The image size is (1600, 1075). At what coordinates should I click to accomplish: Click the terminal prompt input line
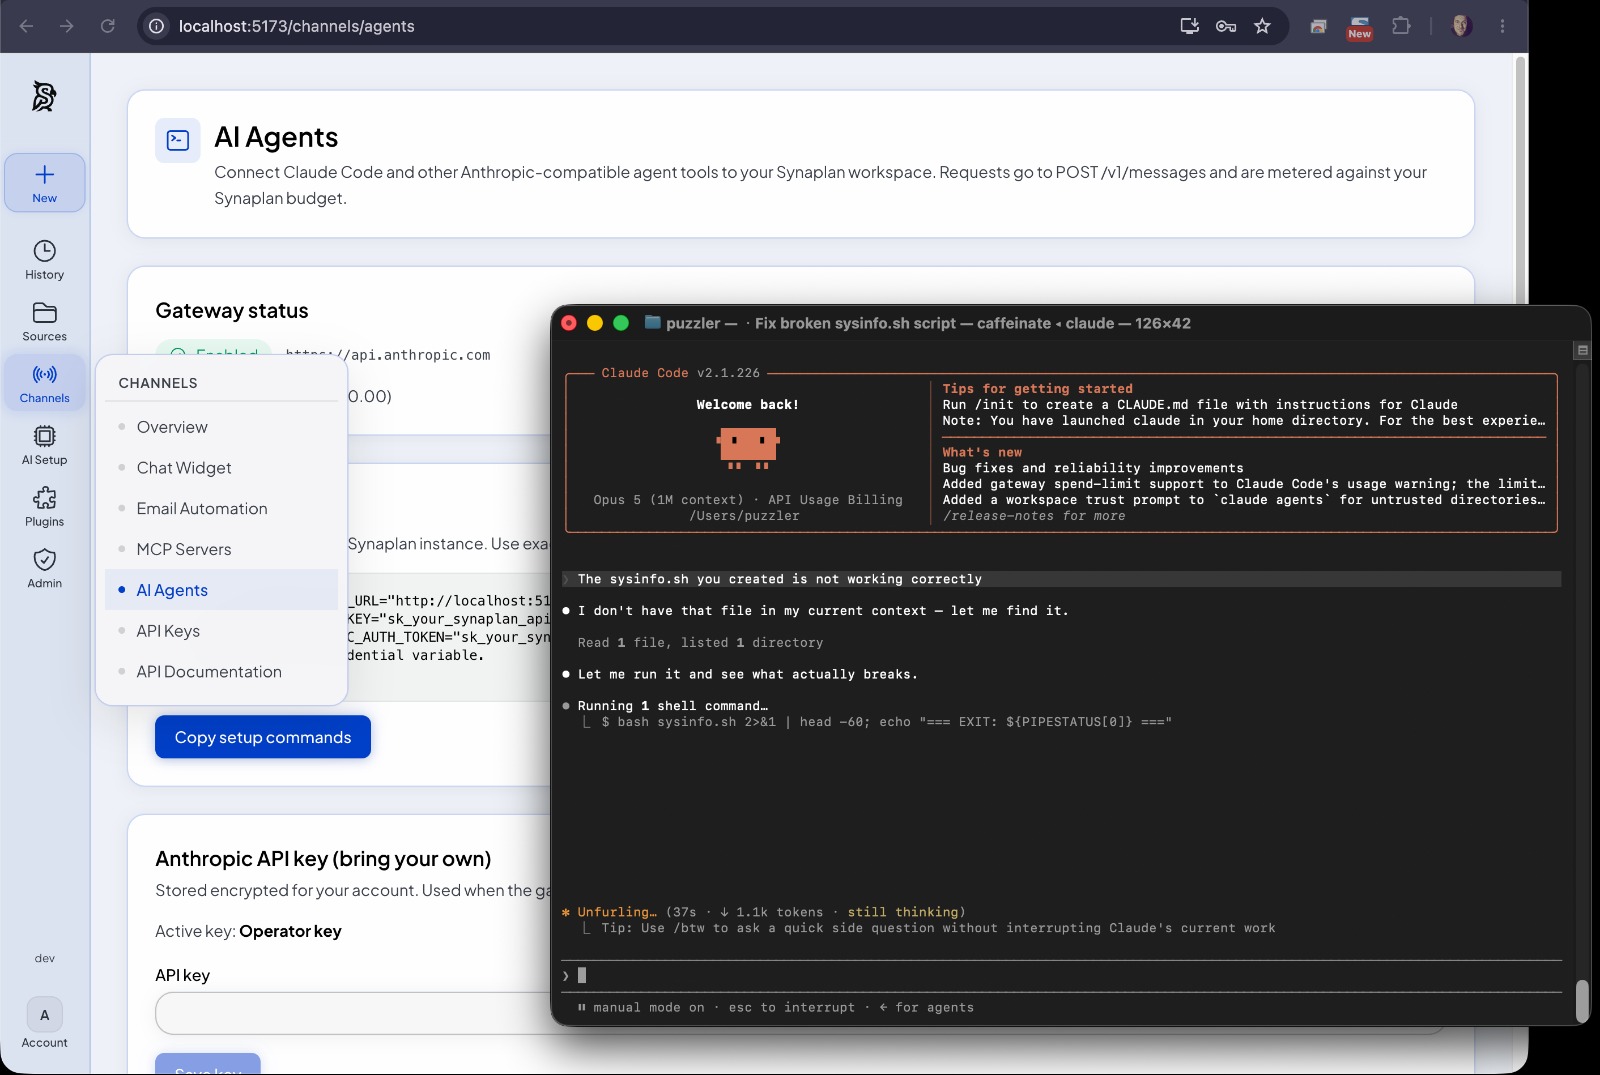[1061, 975]
